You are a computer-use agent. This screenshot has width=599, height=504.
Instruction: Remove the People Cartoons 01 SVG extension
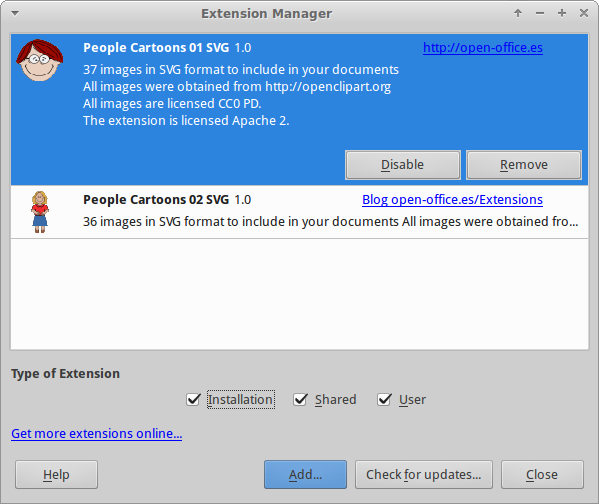[524, 165]
